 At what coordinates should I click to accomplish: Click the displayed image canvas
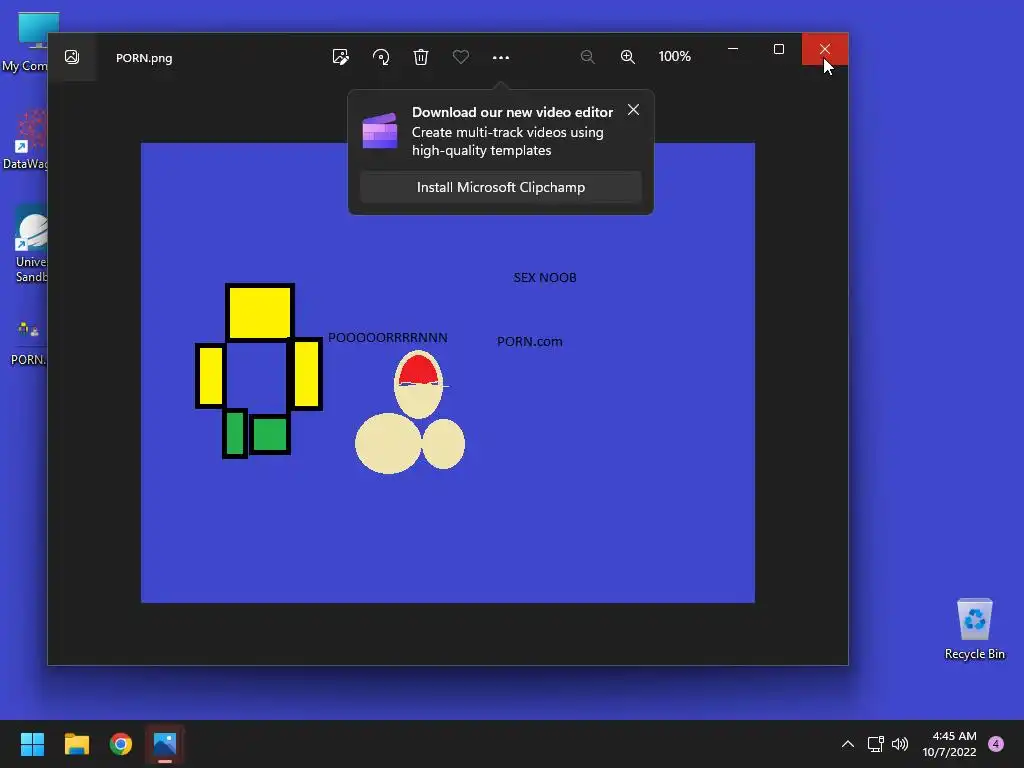coord(448,372)
